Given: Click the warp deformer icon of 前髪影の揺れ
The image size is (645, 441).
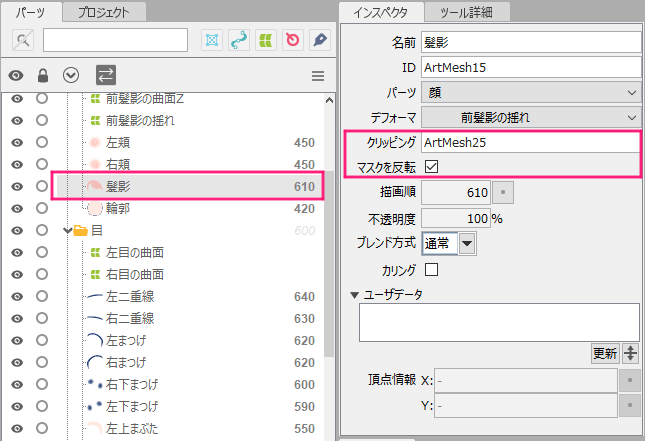Looking at the screenshot, I should [x=95, y=120].
